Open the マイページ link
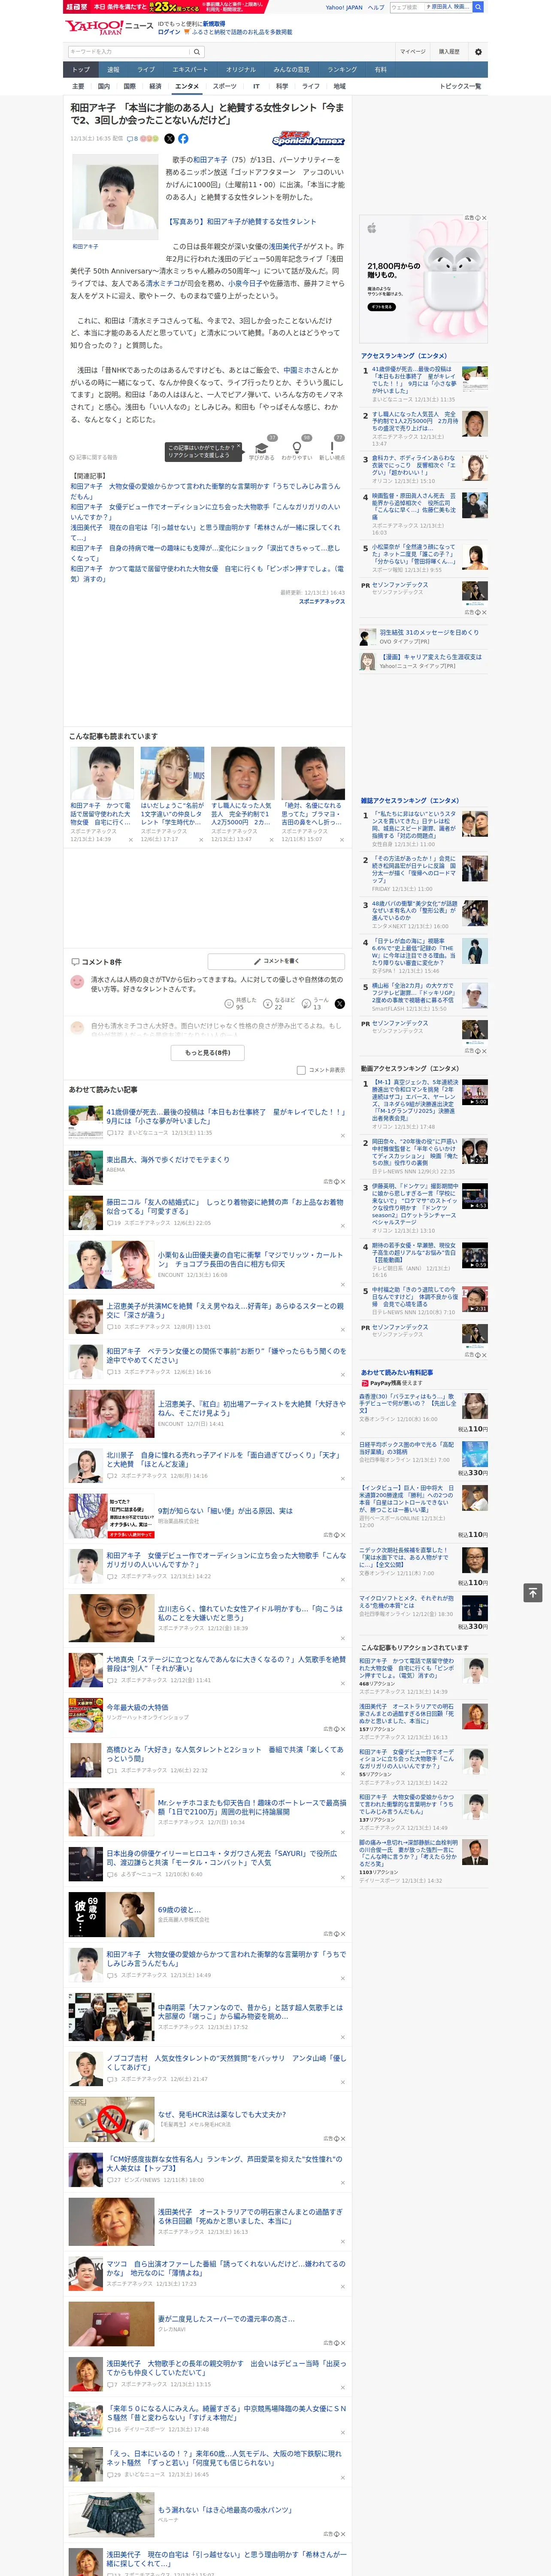Viewport: 551px width, 2576px height. 413,51
